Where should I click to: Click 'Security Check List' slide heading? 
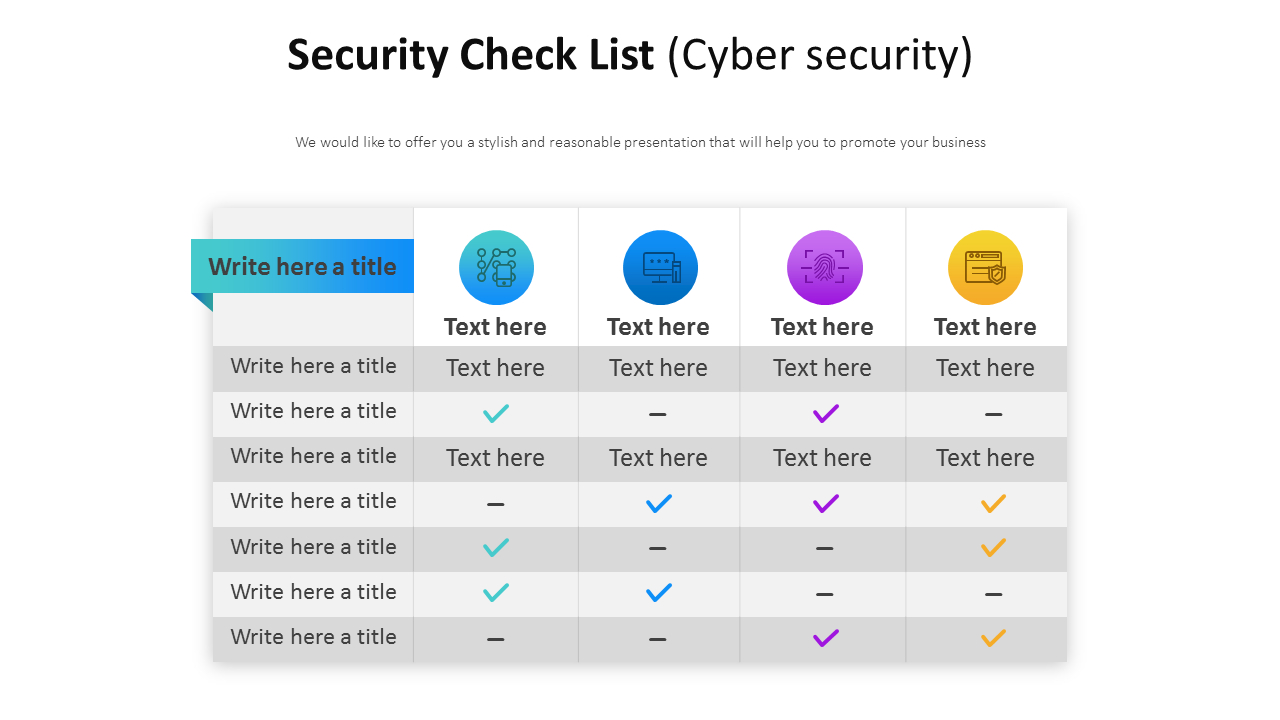[x=471, y=55]
